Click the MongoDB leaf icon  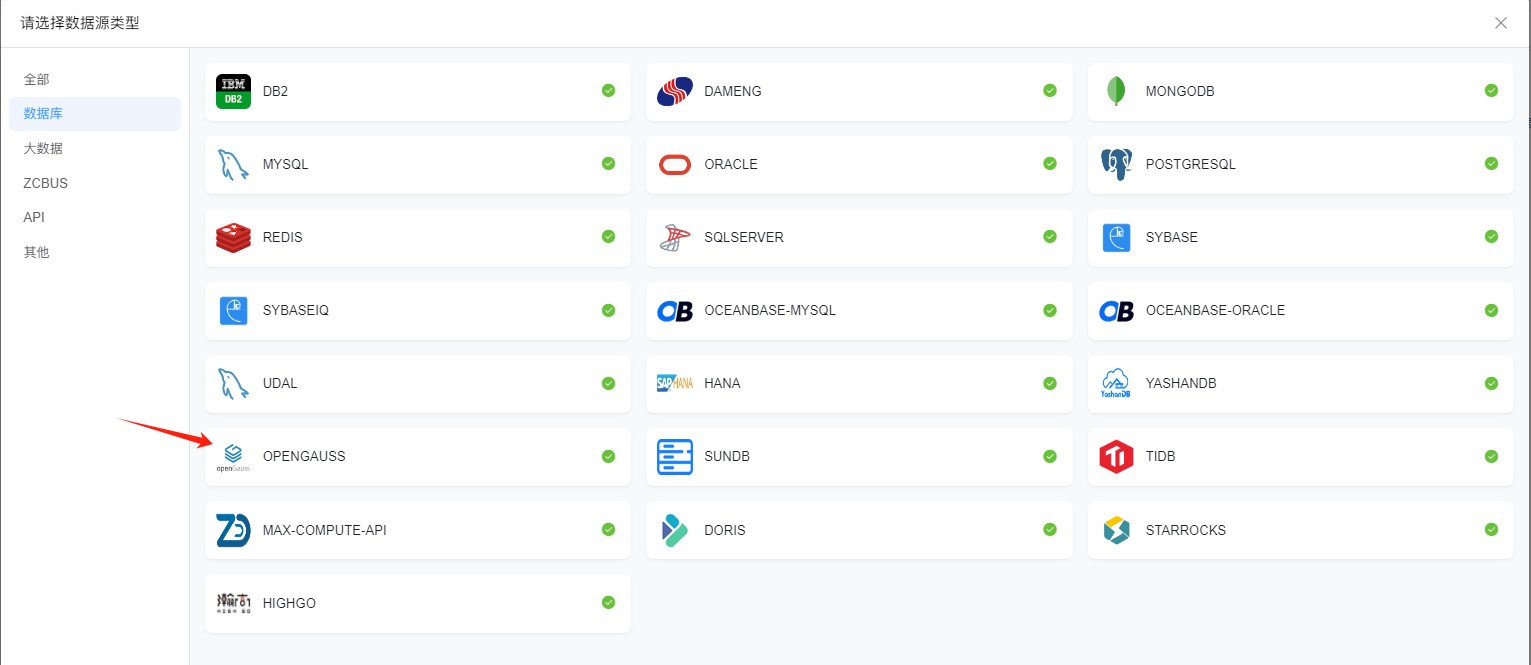(1116, 91)
